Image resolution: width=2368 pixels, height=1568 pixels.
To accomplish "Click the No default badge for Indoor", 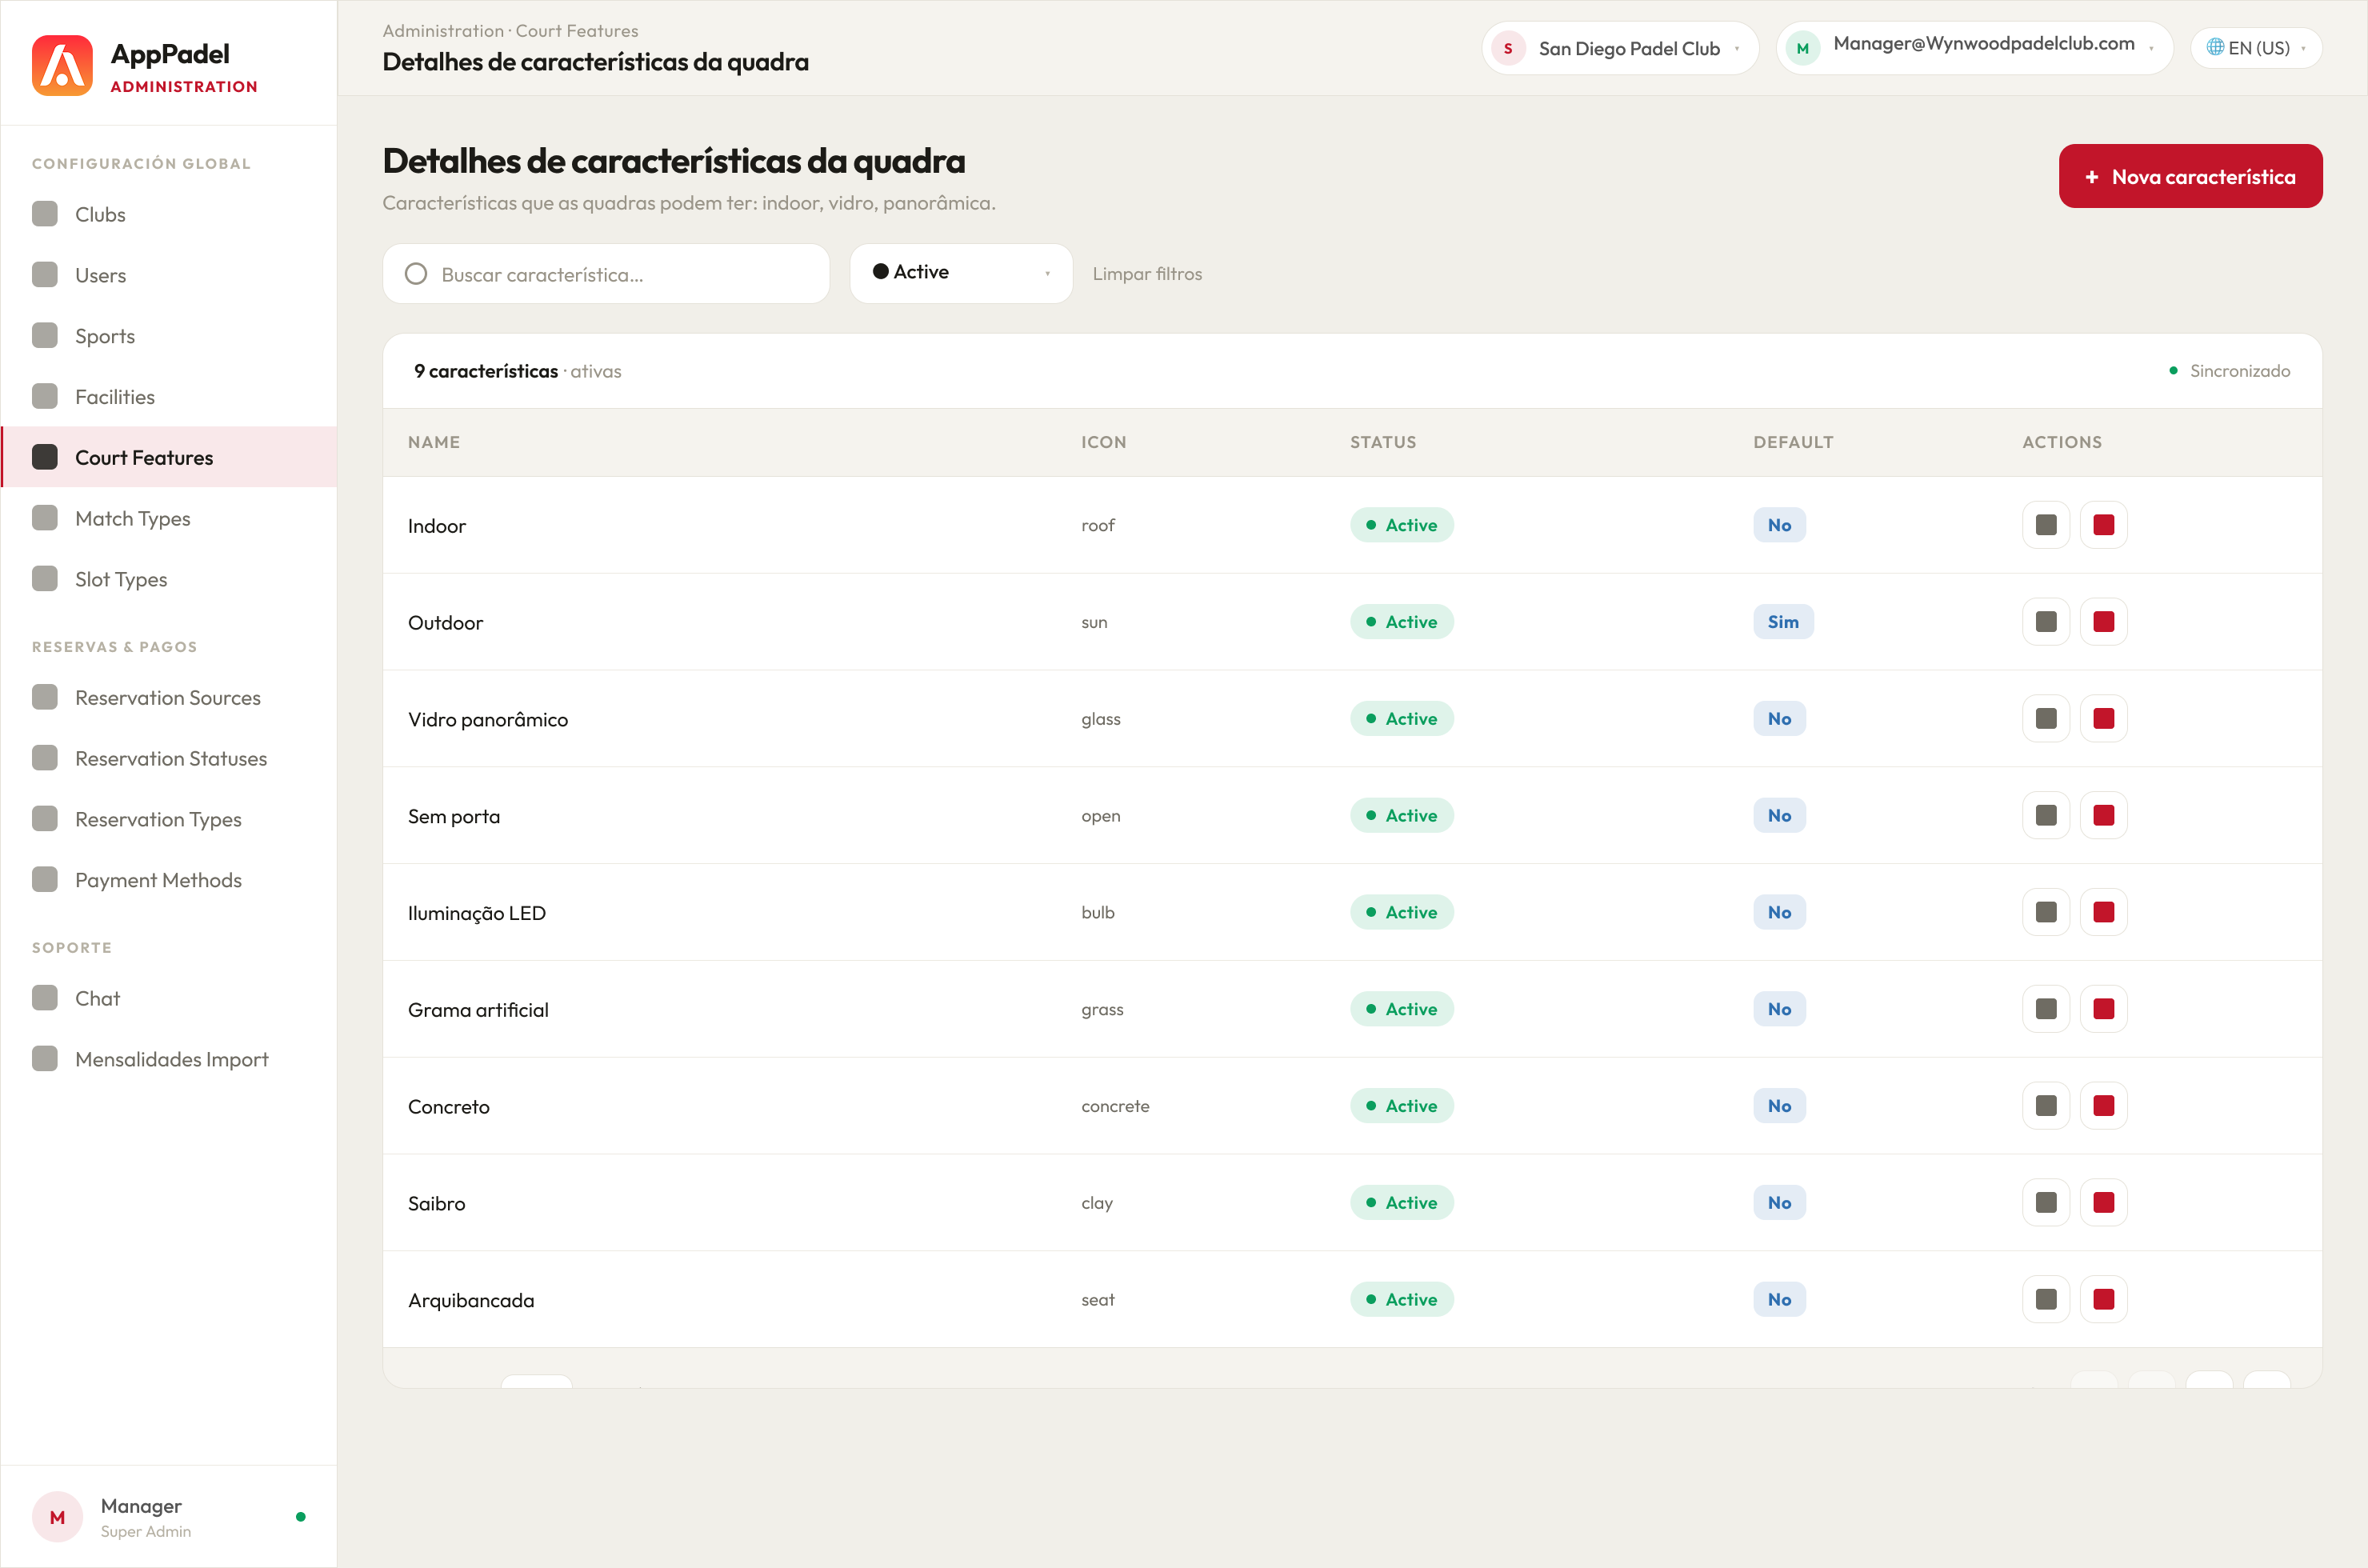I will (x=1779, y=525).
